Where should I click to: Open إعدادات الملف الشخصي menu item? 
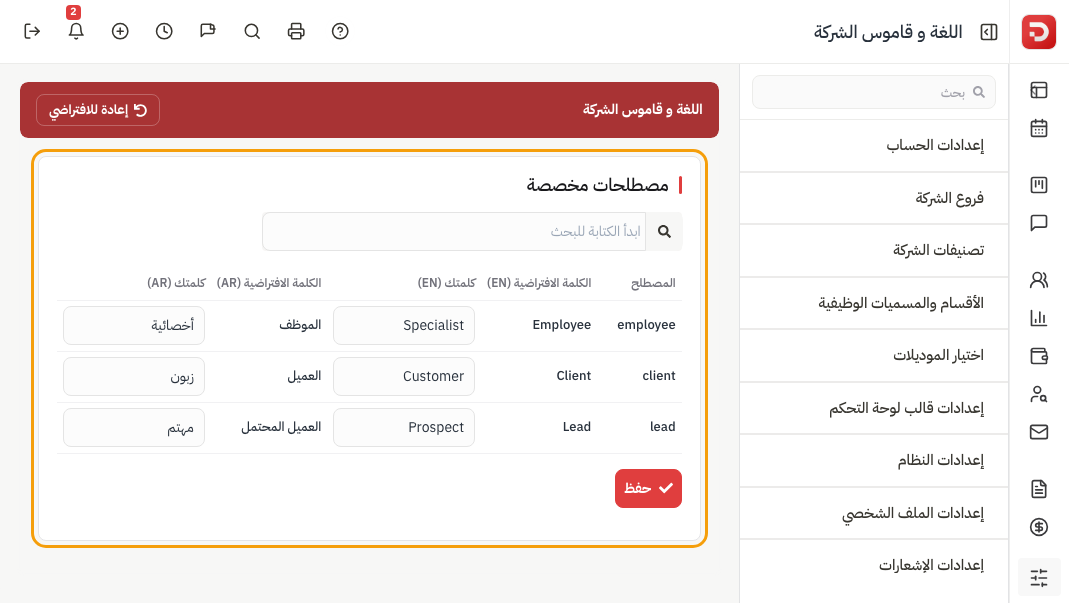873,513
